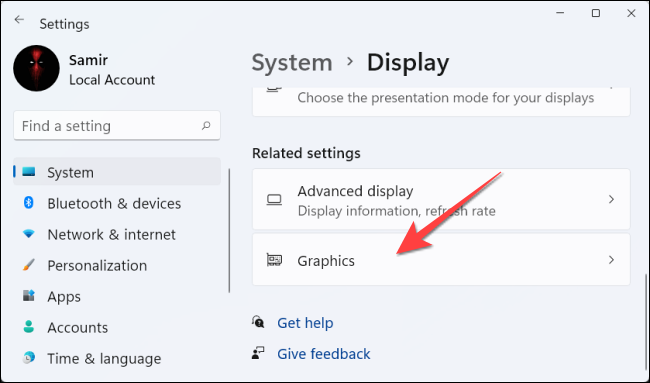
Task: Select System in the sidebar
Action: 117,172
